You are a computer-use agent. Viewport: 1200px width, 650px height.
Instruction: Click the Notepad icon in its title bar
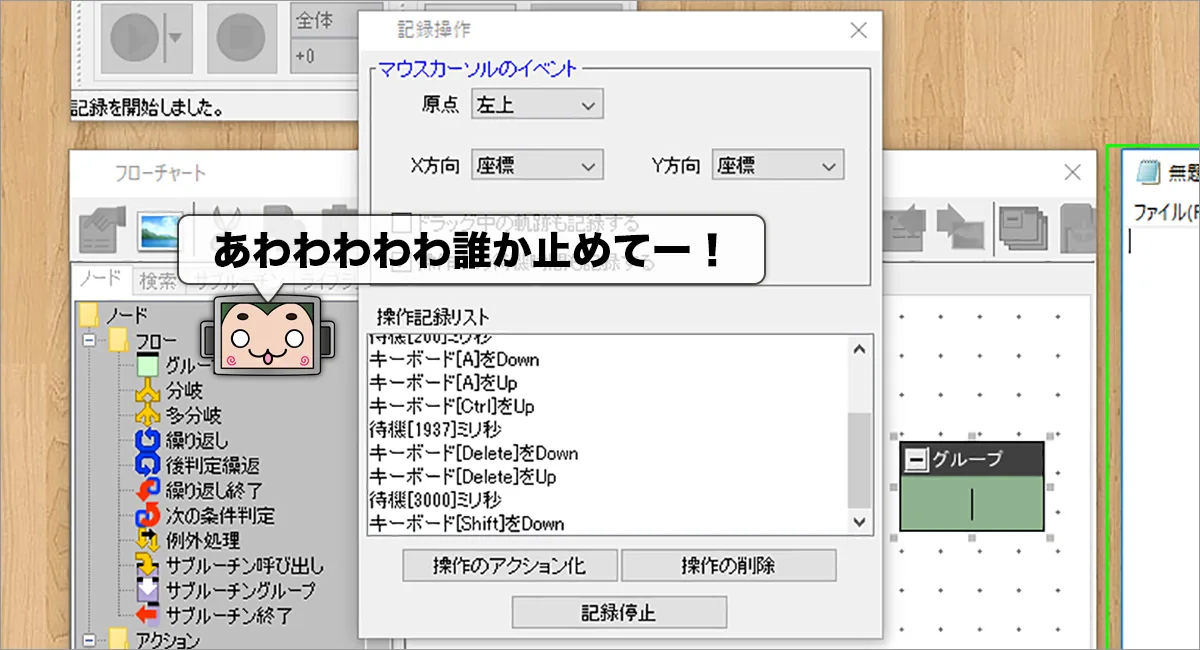(x=1149, y=172)
